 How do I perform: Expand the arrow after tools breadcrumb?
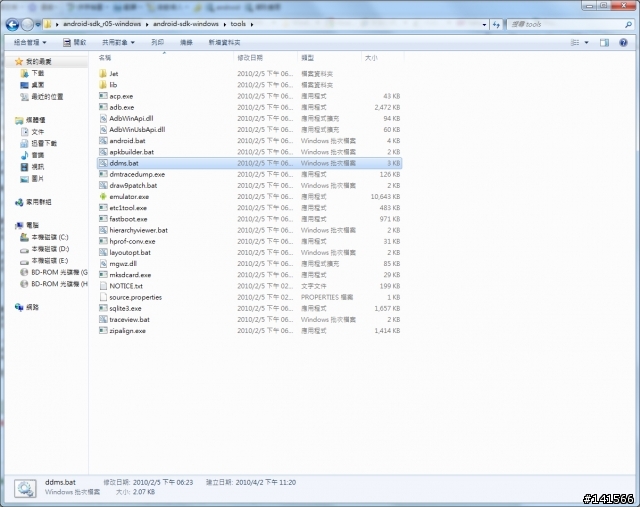(252, 24)
